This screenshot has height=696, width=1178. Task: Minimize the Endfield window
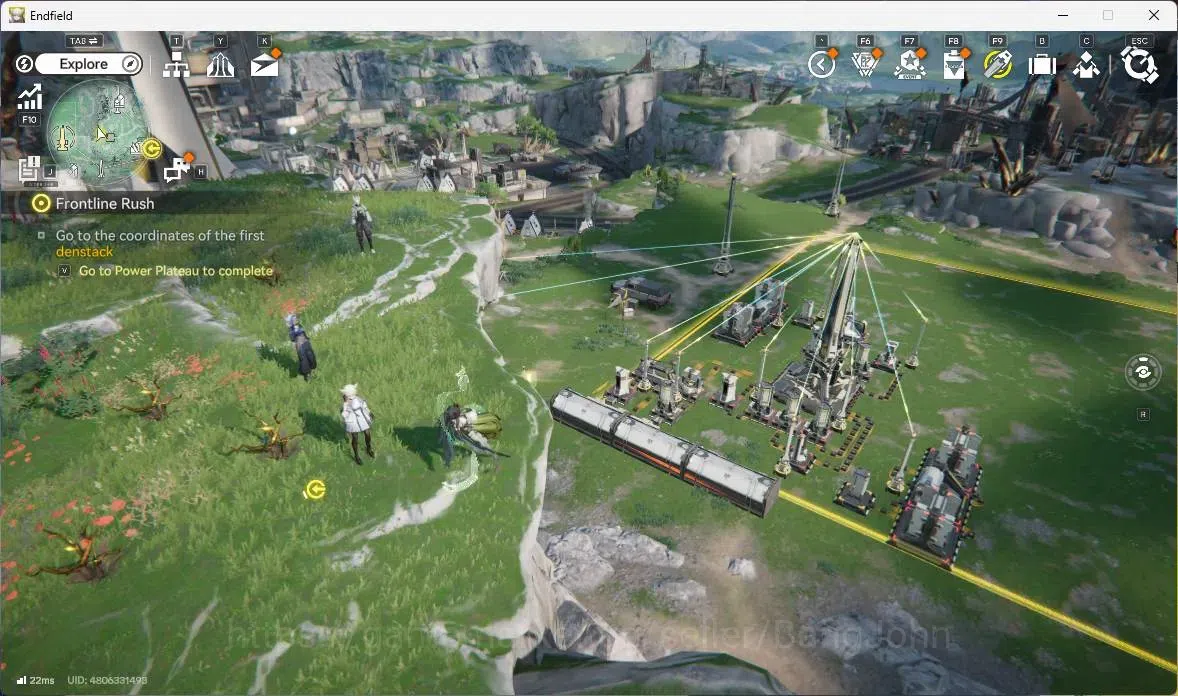coord(1063,15)
